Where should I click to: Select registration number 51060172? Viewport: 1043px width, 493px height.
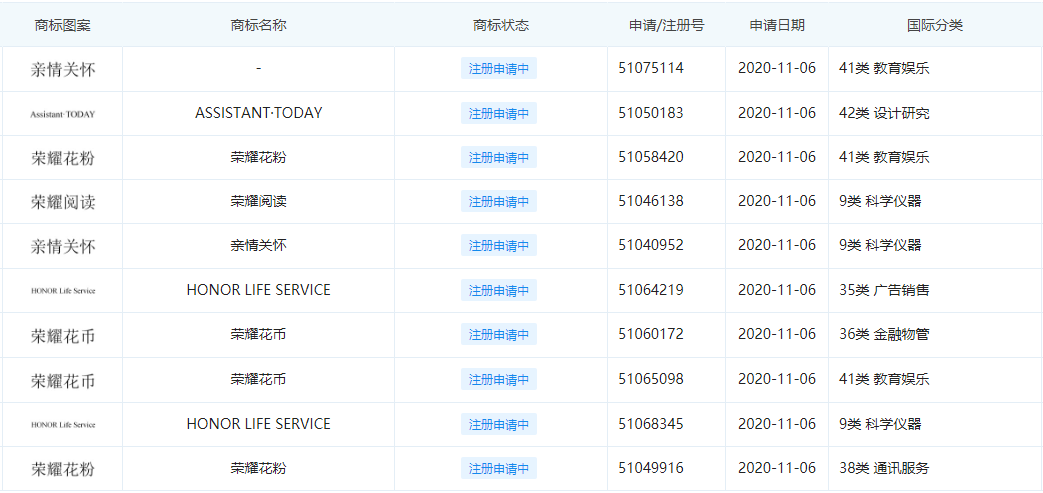tap(651, 334)
